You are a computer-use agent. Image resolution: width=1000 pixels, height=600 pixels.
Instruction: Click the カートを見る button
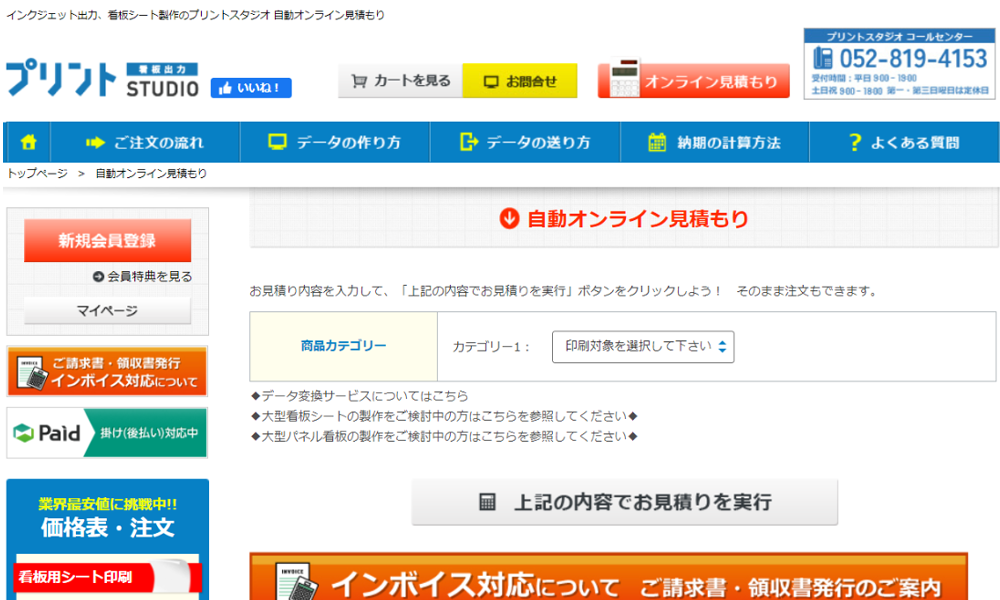coord(401,81)
